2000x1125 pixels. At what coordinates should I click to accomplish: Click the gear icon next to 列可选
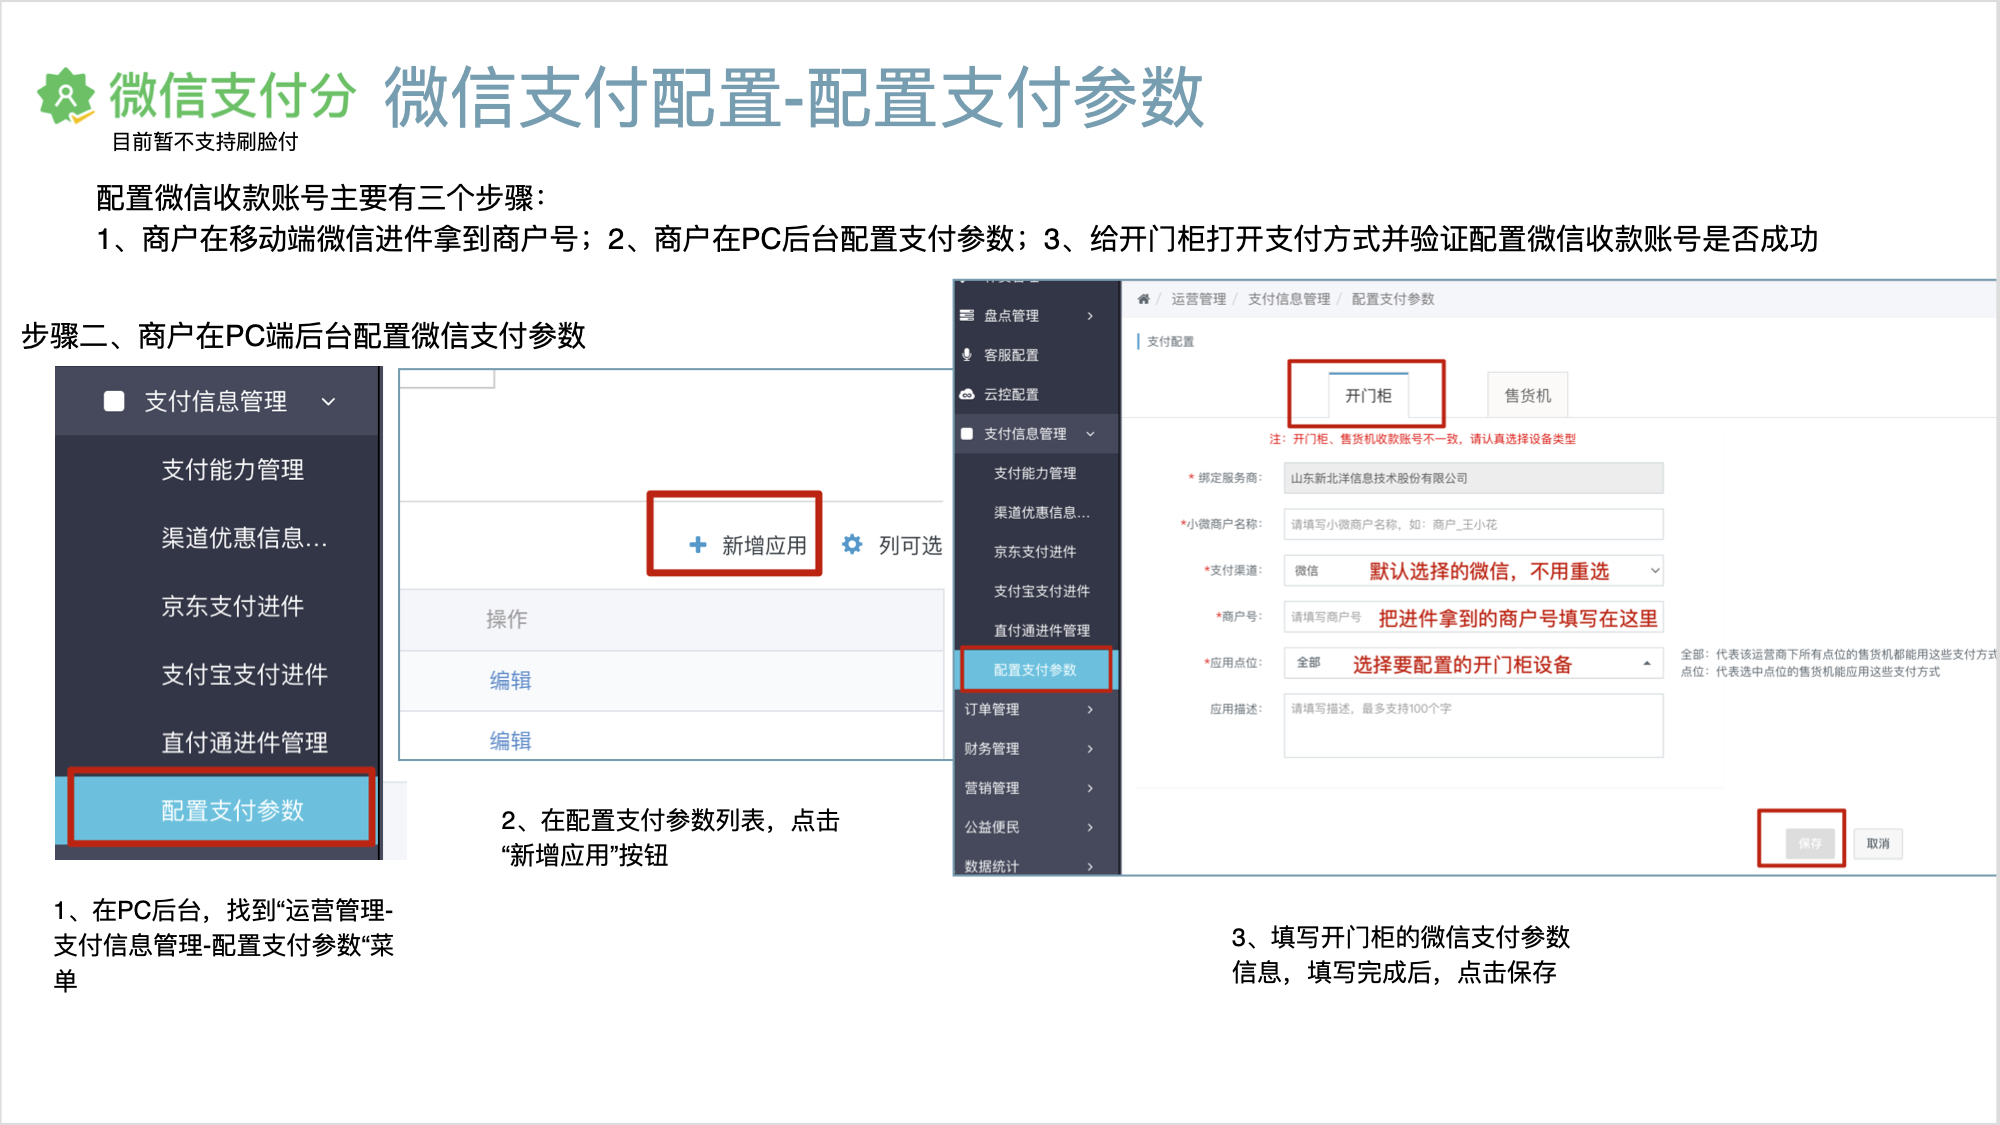pos(852,544)
